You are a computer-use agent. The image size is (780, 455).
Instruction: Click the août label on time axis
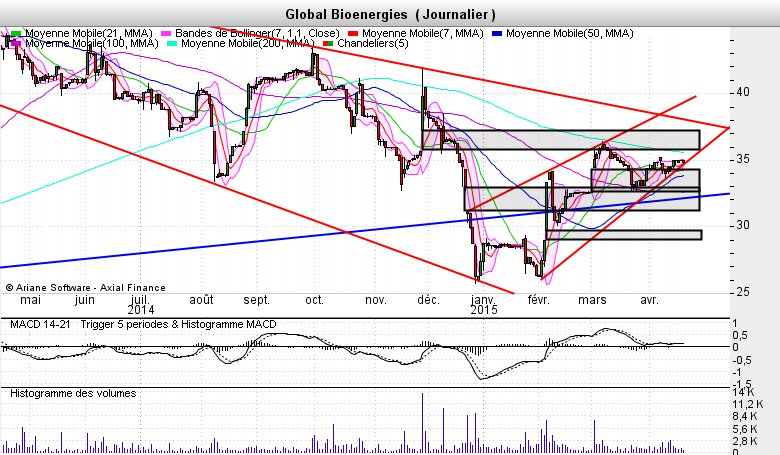click(x=201, y=300)
